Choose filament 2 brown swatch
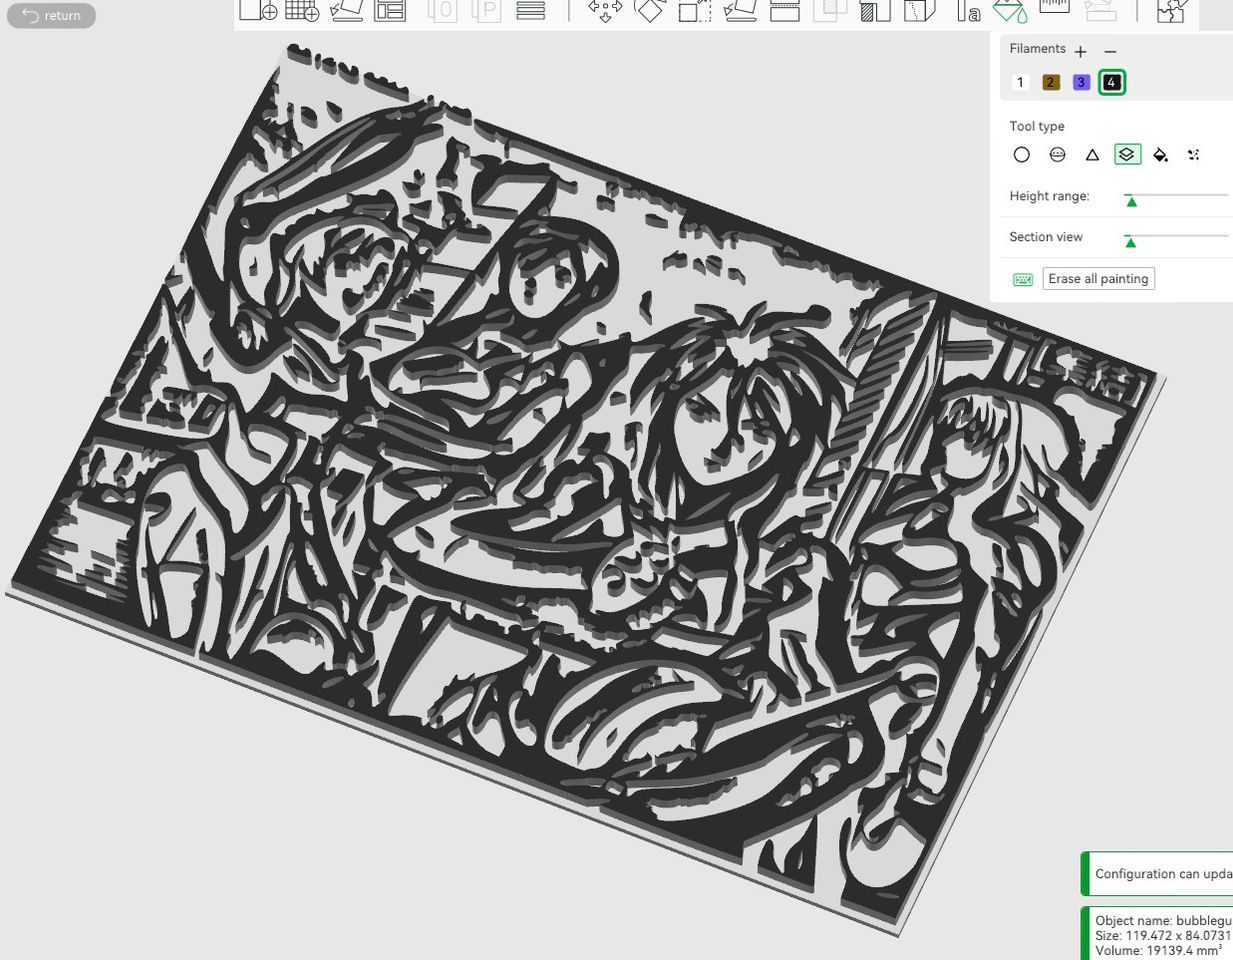This screenshot has width=1233, height=960. 1050,82
